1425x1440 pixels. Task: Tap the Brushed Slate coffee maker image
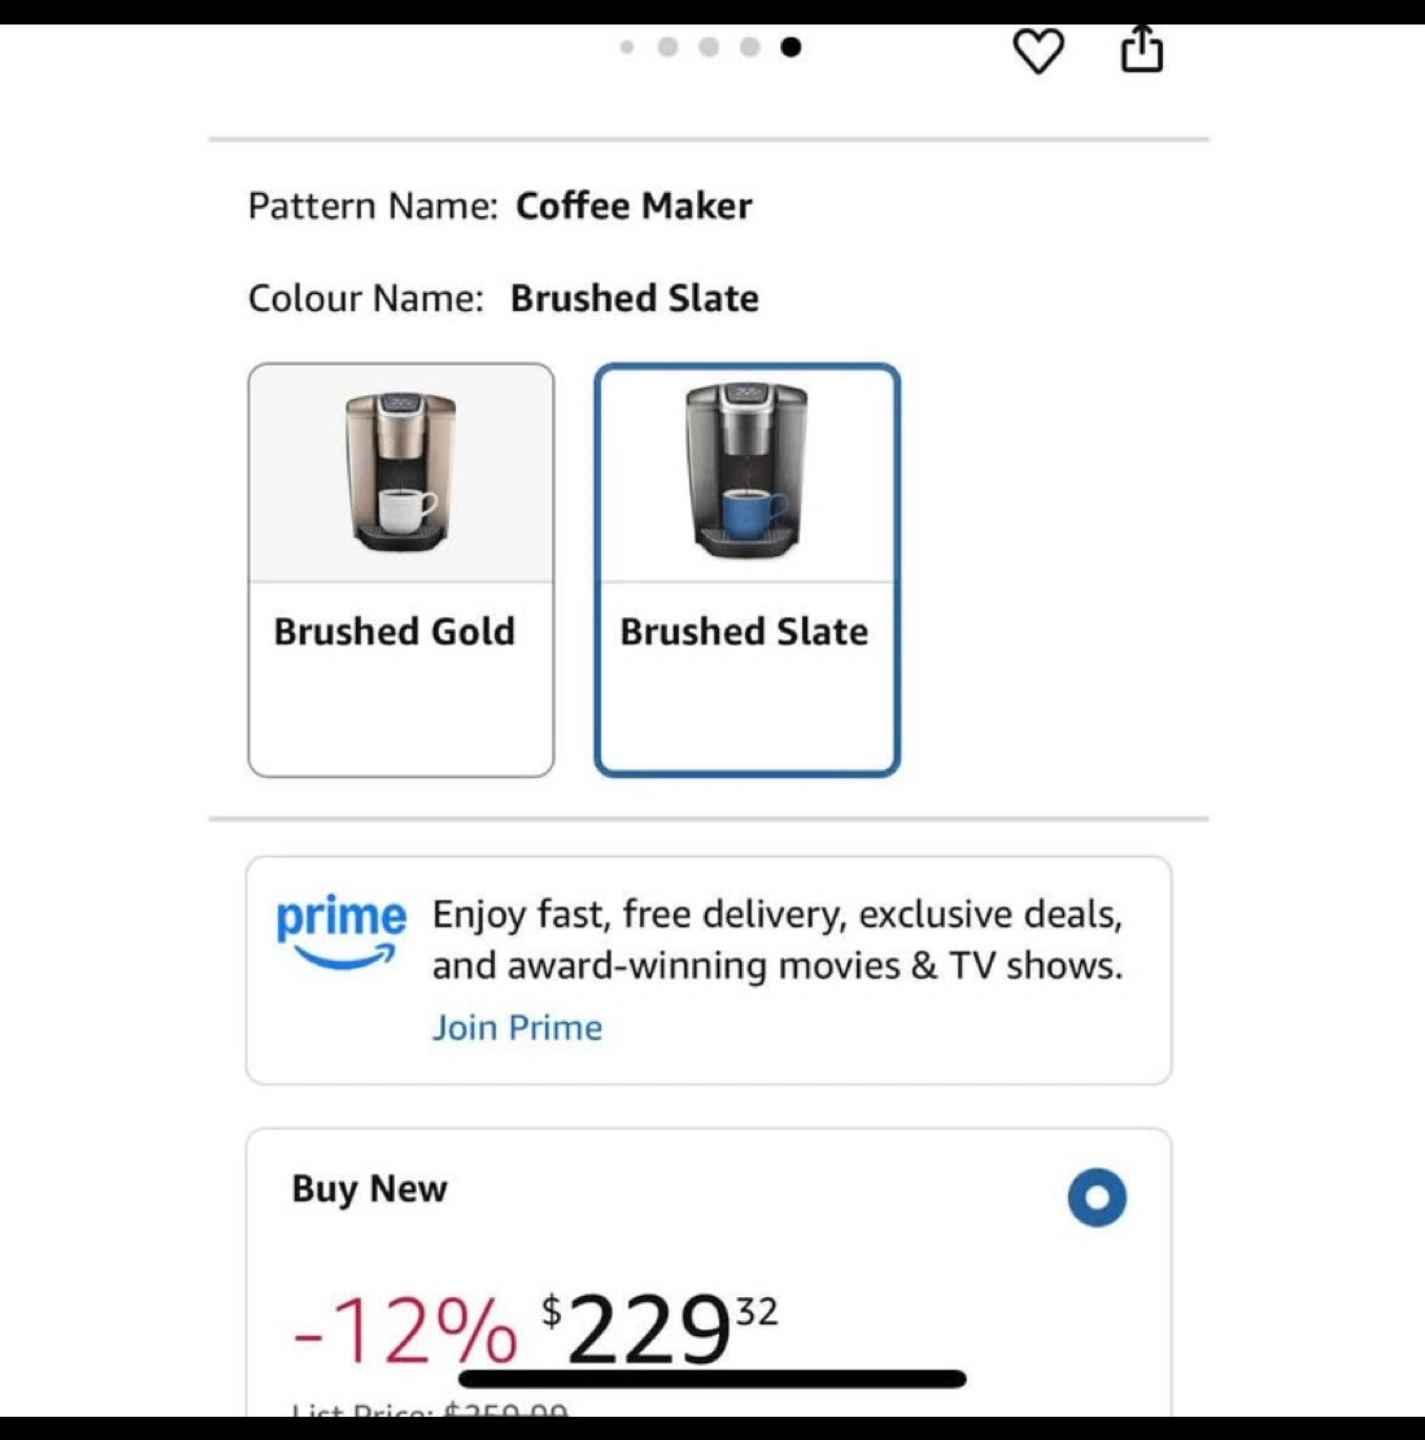tap(746, 470)
